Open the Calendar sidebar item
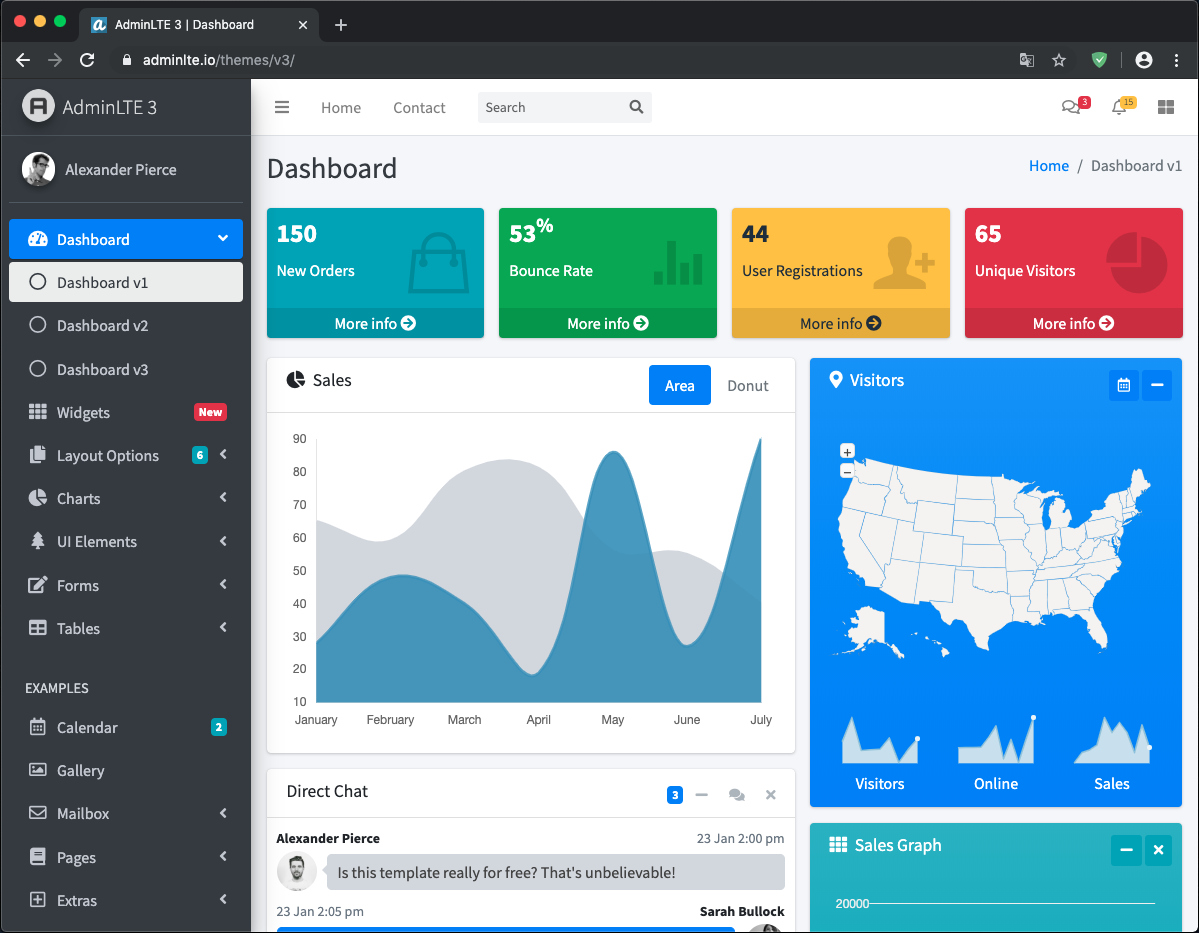 pyautogui.click(x=126, y=727)
